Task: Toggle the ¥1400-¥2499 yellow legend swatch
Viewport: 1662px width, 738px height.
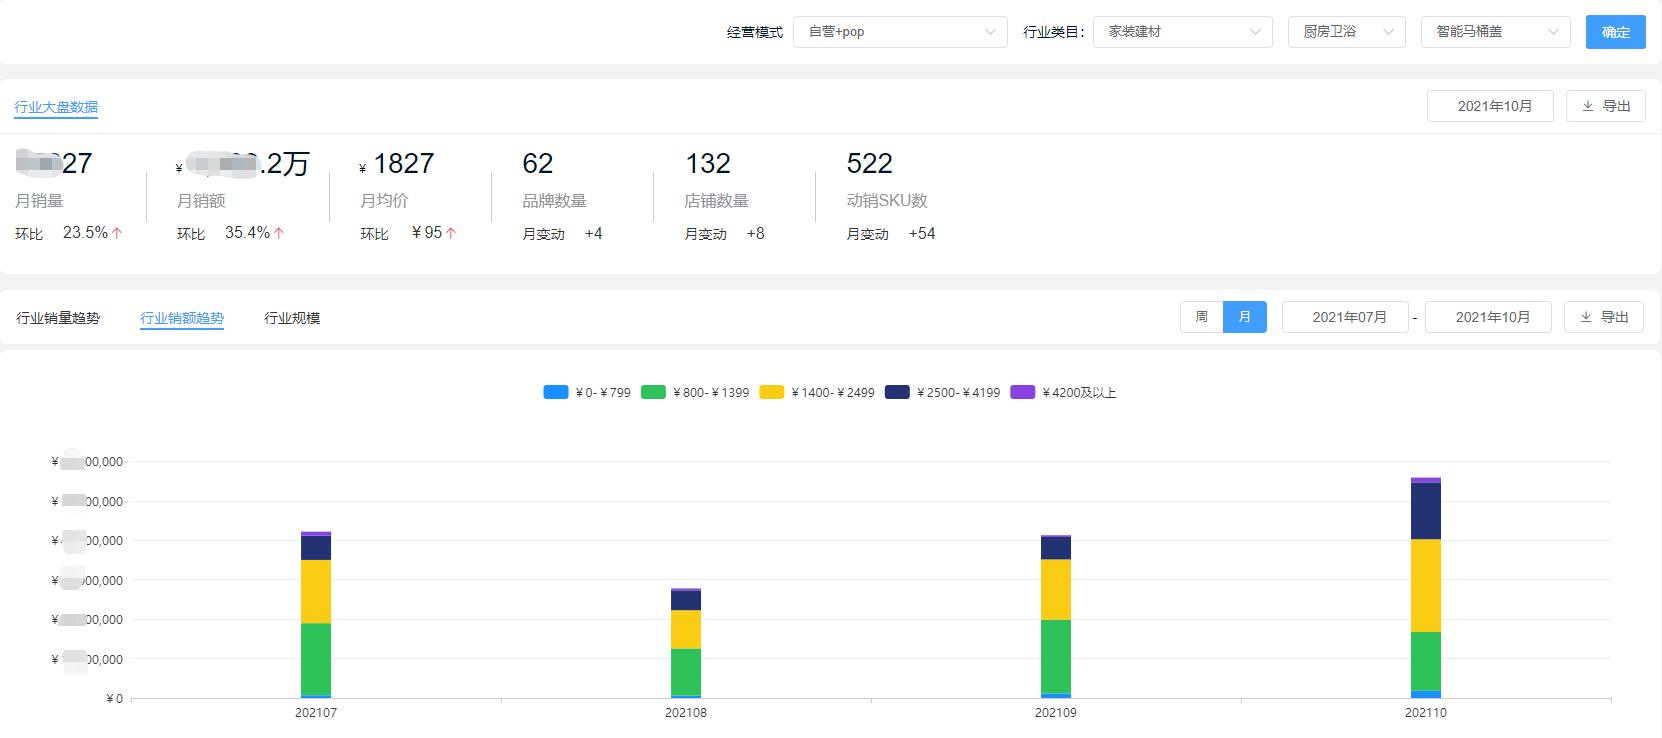Action: (x=772, y=392)
